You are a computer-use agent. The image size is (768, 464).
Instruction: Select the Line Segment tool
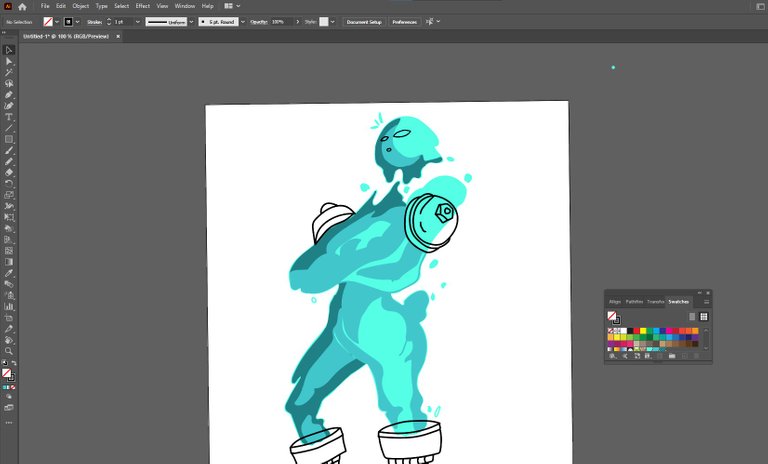(9, 128)
